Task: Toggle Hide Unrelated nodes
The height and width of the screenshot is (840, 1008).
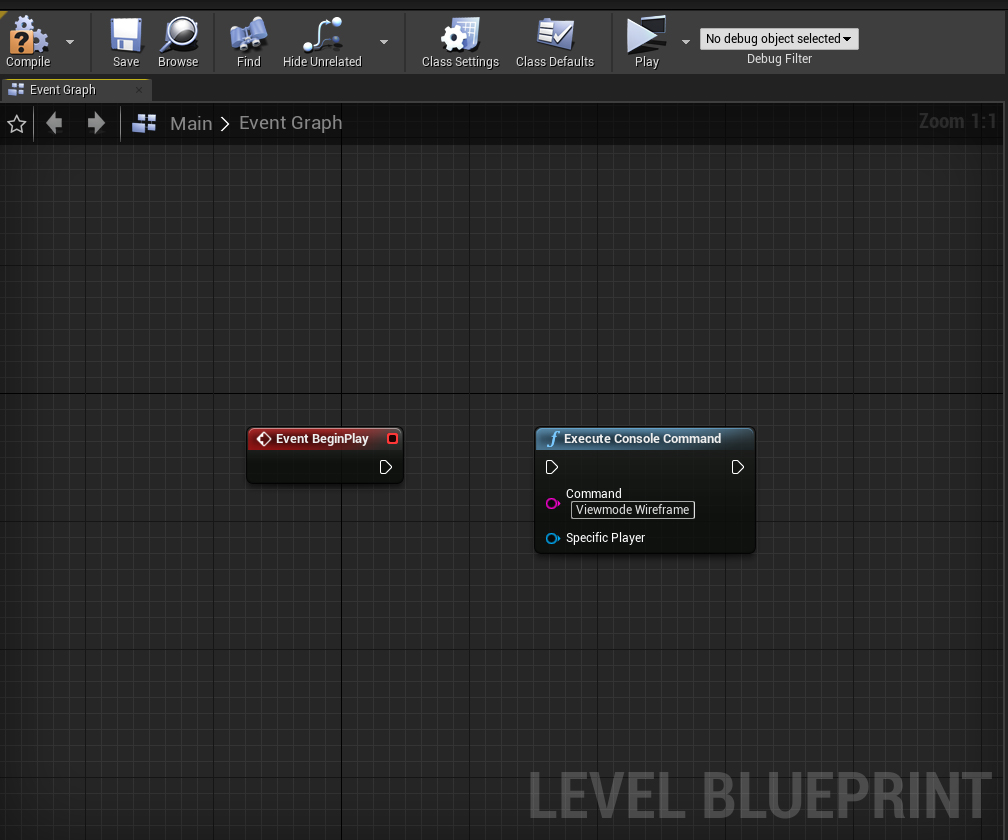Action: [322, 42]
